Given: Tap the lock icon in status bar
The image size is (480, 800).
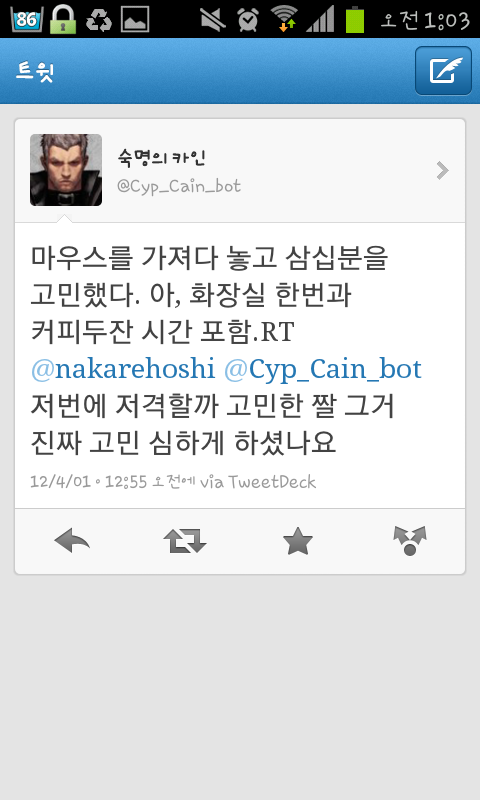Looking at the screenshot, I should tap(63, 19).
